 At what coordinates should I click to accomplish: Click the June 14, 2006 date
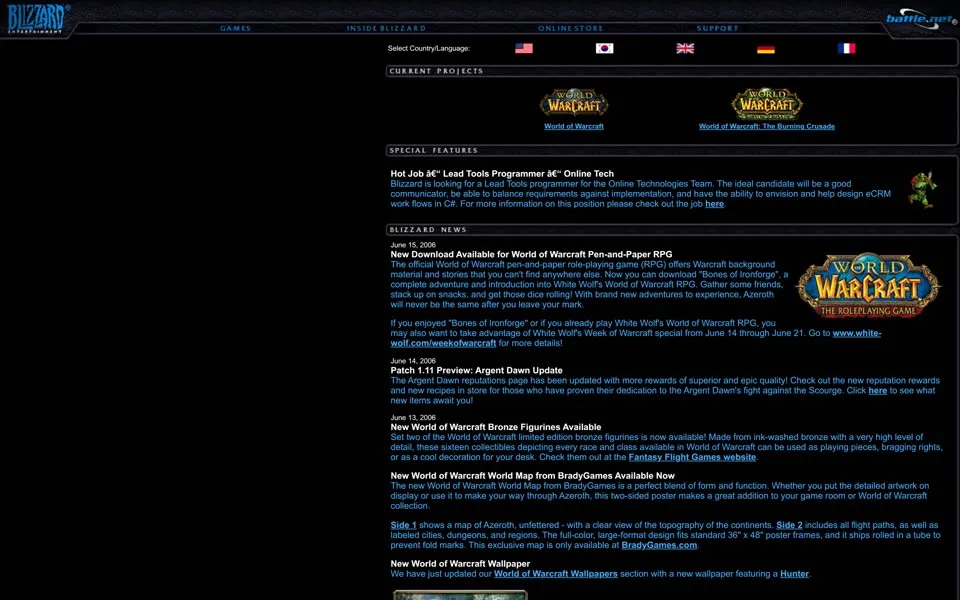[413, 361]
